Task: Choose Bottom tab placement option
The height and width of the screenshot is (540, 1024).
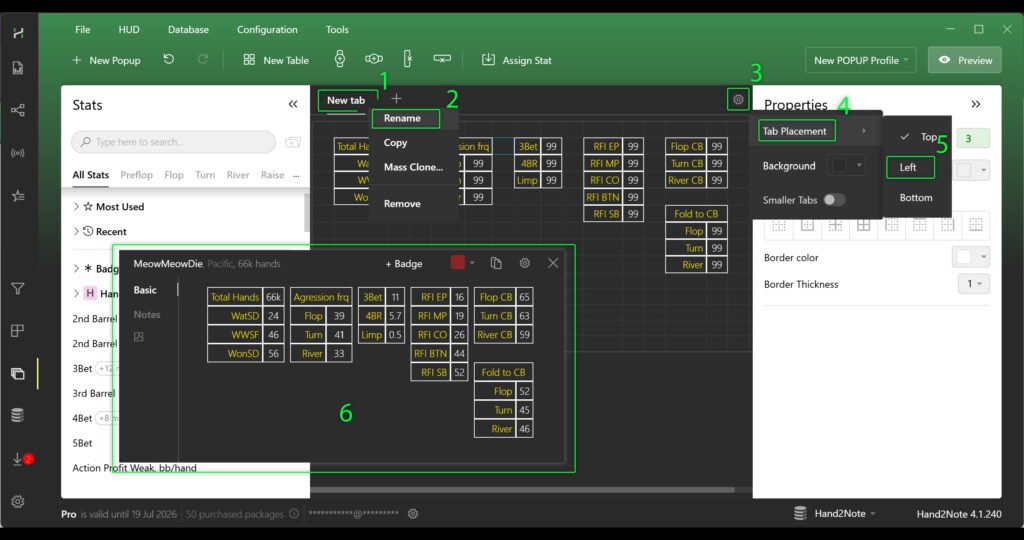Action: [x=915, y=198]
